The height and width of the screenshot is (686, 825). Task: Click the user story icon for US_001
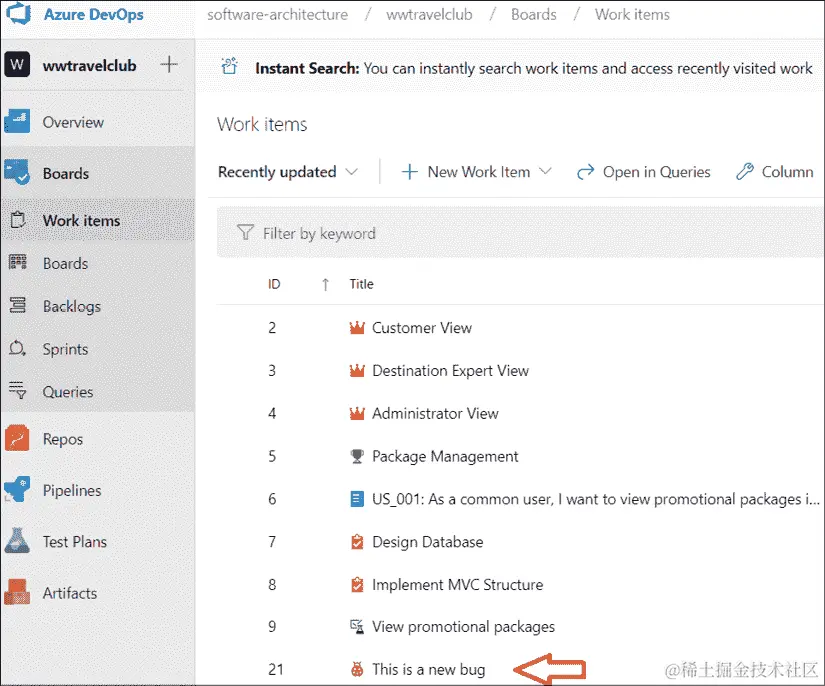tap(357, 499)
